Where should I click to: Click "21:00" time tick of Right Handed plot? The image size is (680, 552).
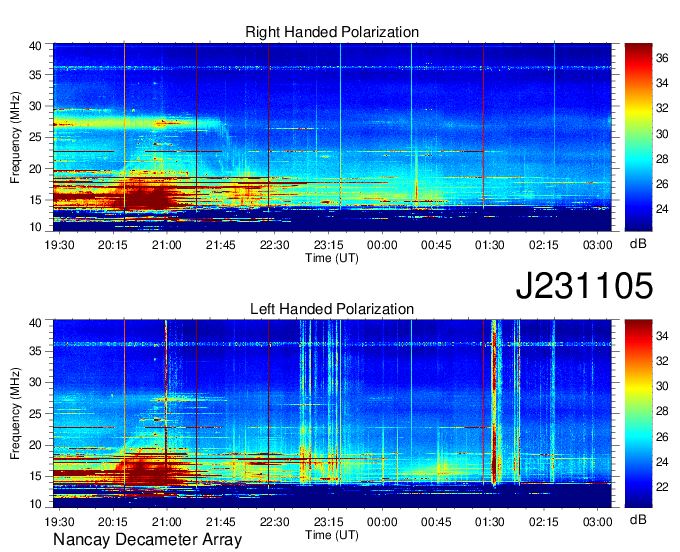coord(167,245)
